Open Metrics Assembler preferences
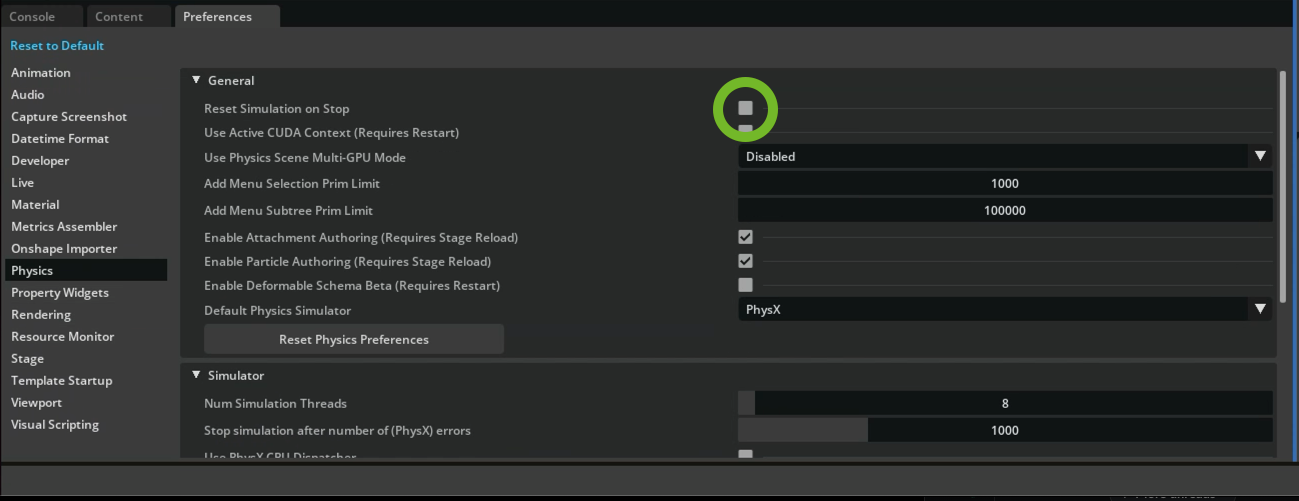 (64, 227)
